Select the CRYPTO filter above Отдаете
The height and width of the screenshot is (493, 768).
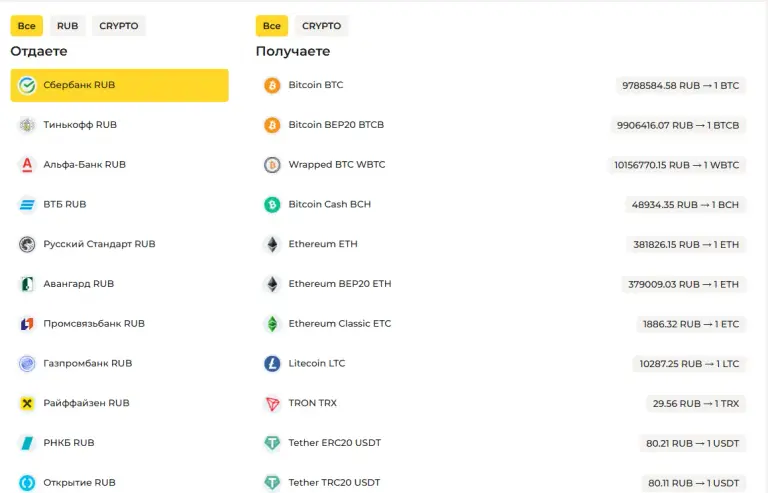(x=119, y=26)
